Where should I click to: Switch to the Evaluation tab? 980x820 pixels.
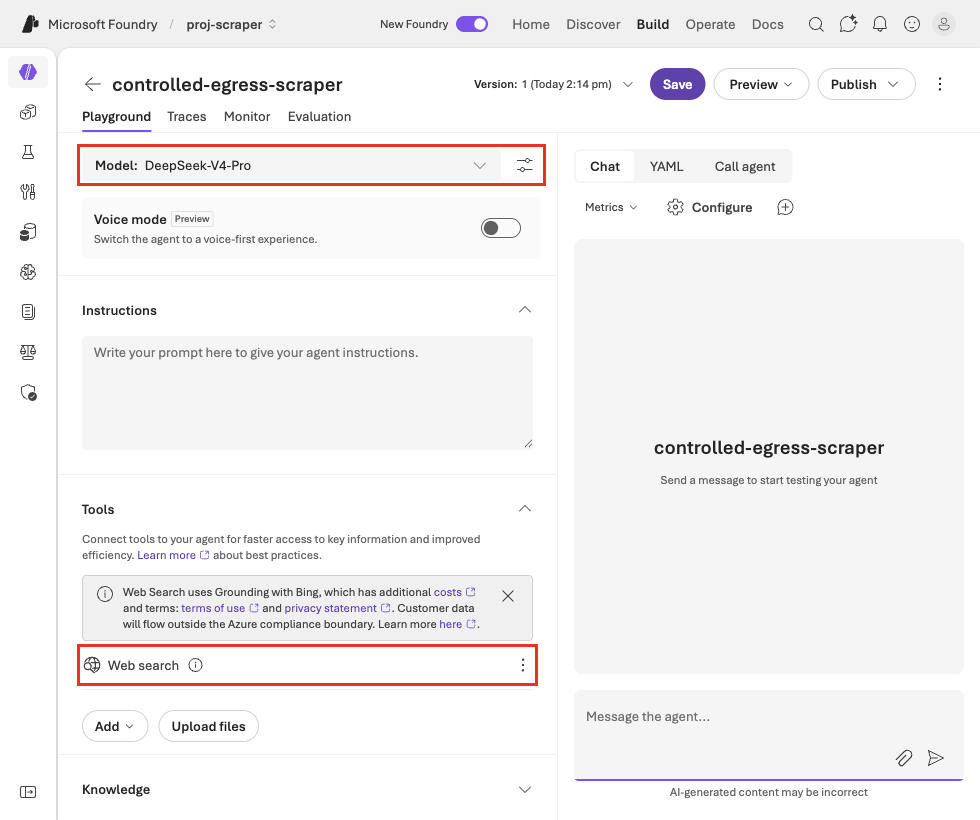(x=319, y=117)
